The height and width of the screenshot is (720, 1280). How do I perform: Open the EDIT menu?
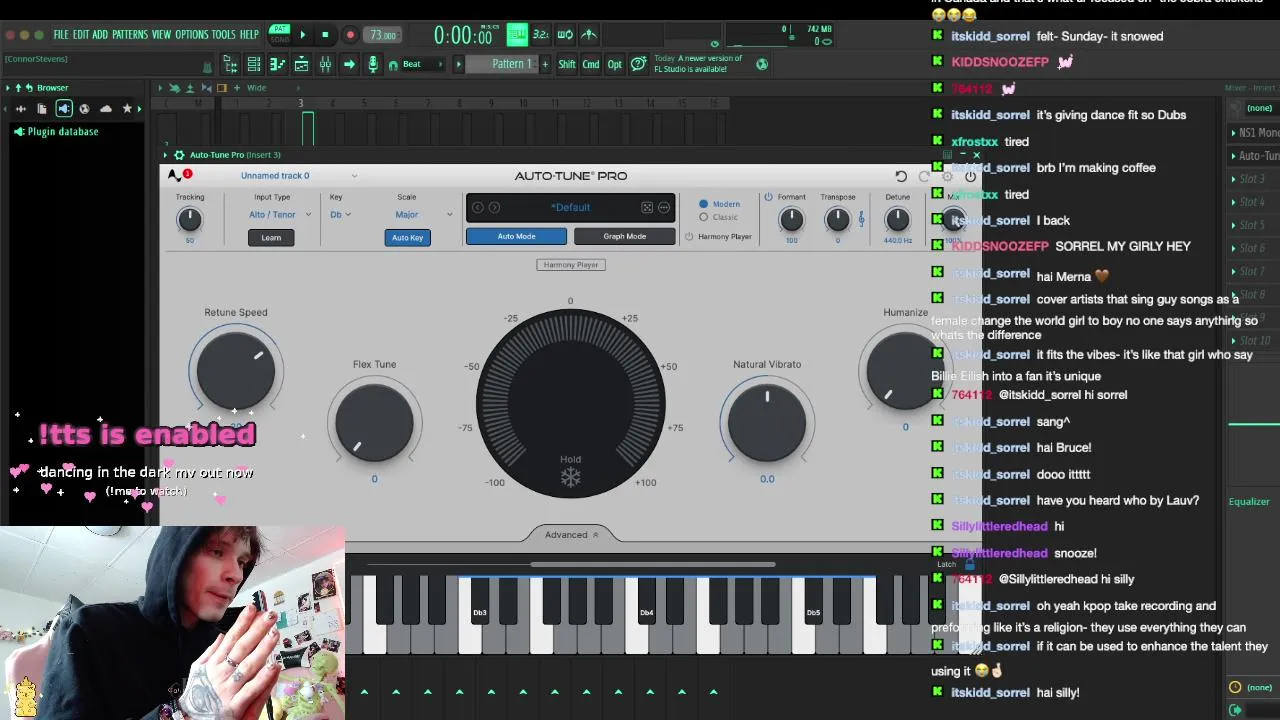click(80, 34)
